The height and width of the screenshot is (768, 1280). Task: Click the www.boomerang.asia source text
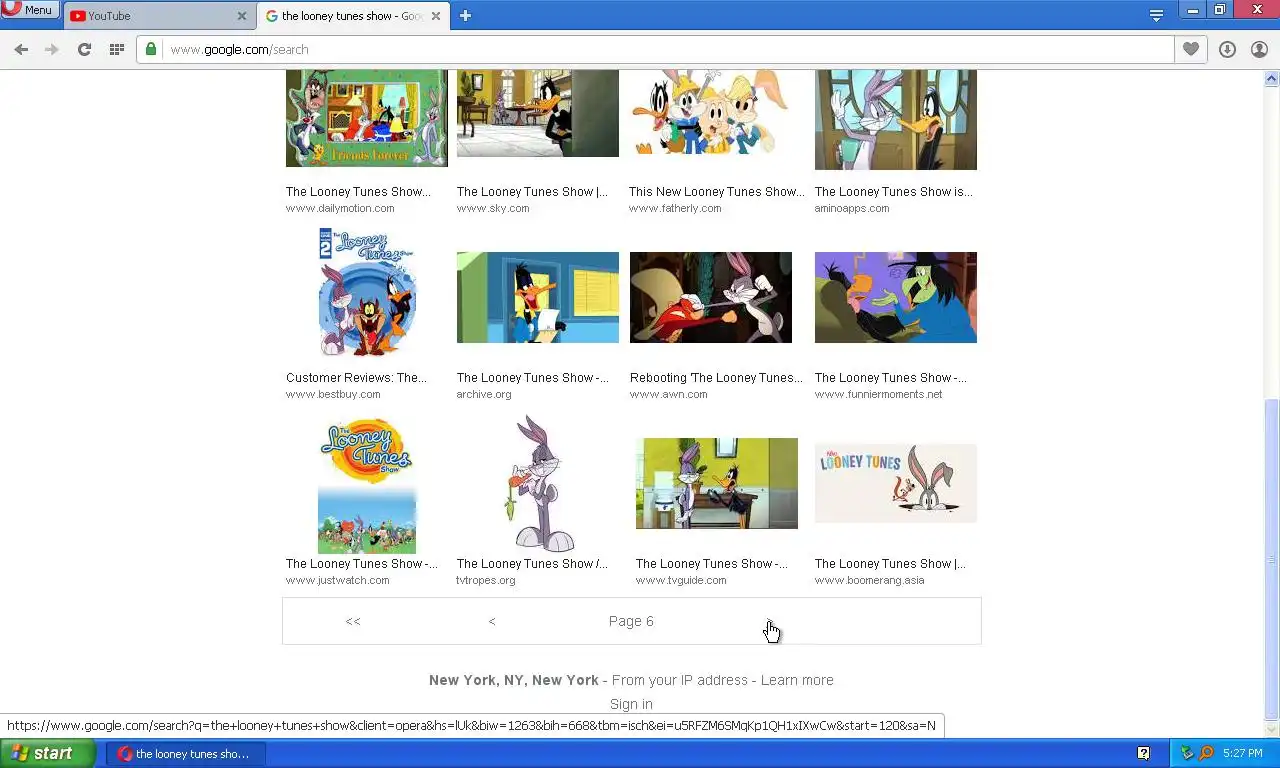(x=870, y=580)
